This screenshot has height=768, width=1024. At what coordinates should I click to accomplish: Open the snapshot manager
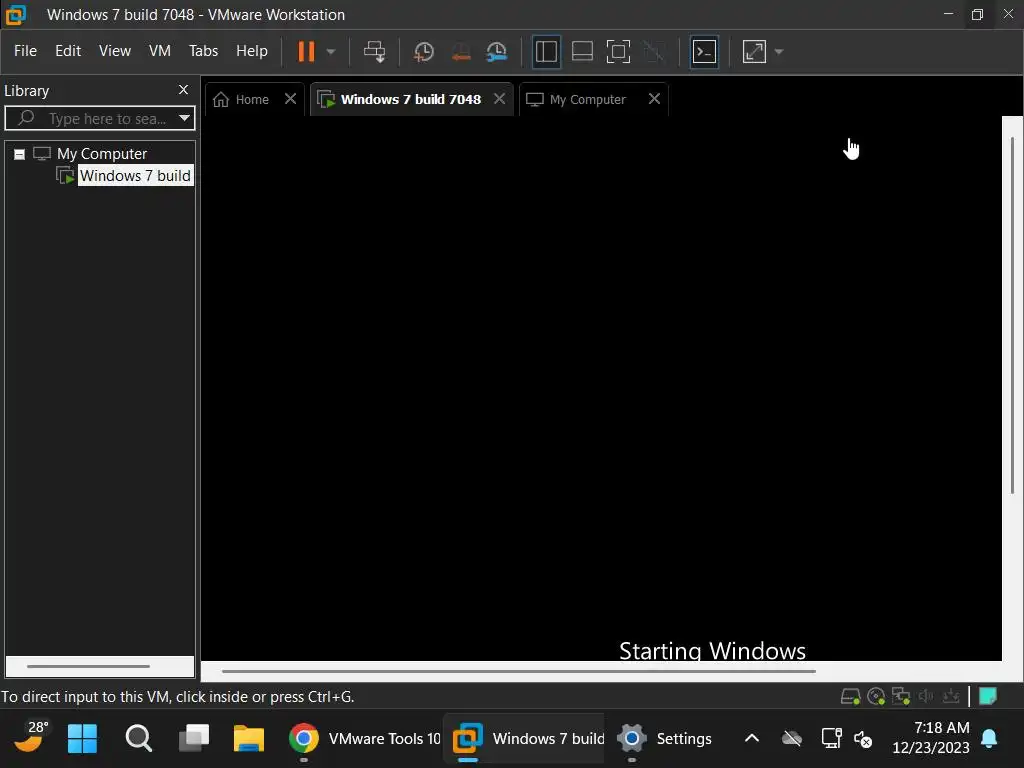click(x=497, y=52)
